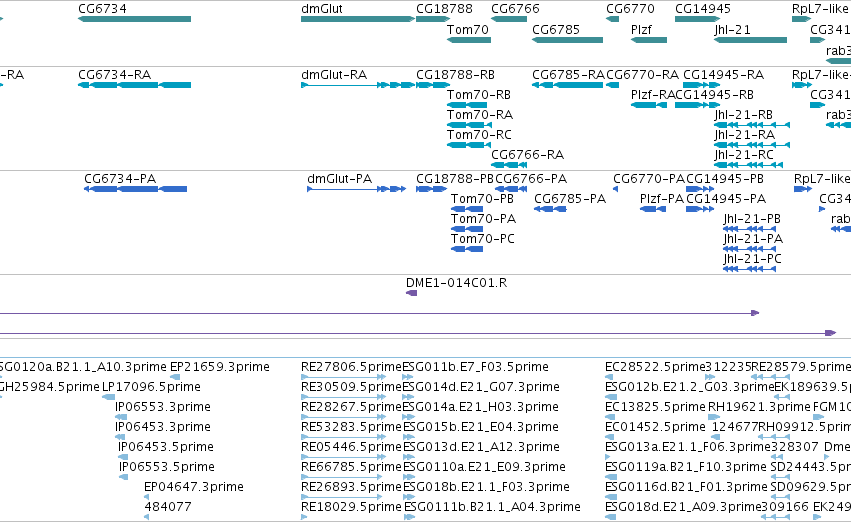Viewport: 851px width, 522px height.
Task: Click the Jhl-21-RB transcript label
Action: point(743,114)
